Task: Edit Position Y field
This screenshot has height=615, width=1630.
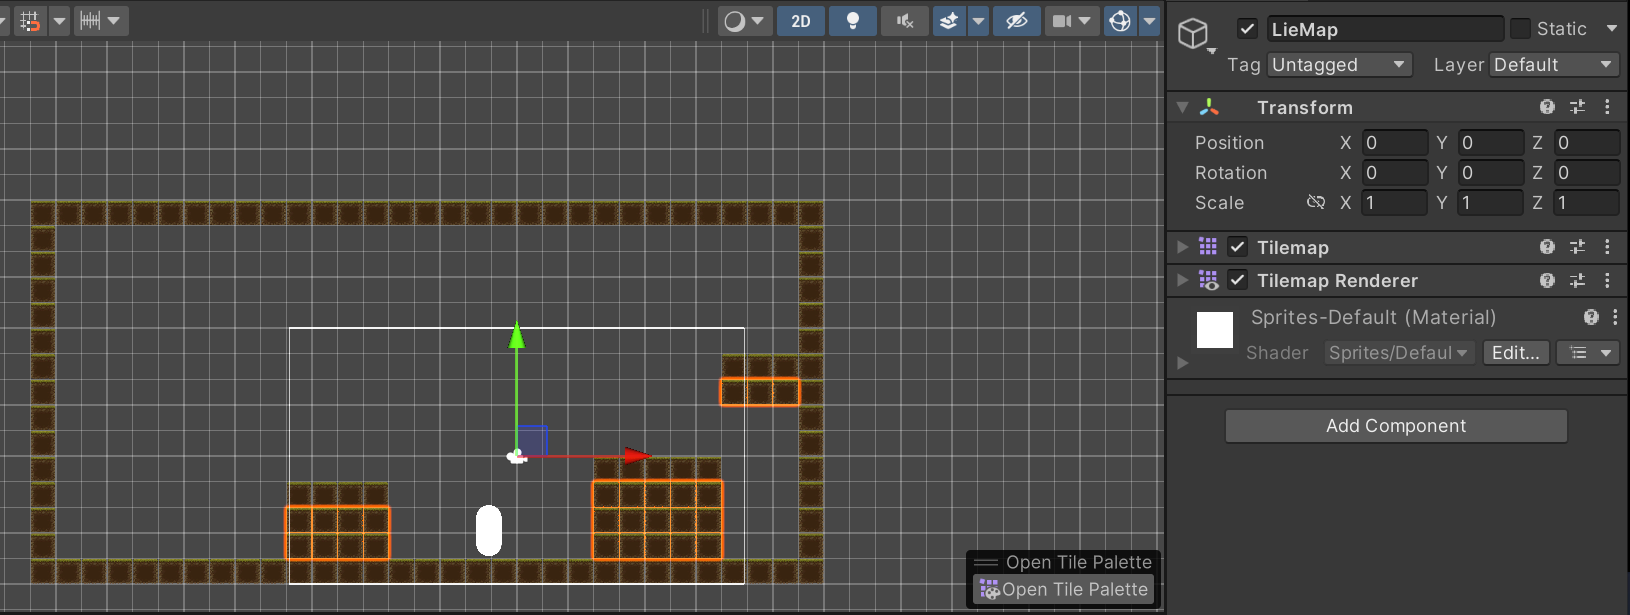Action: tap(1491, 143)
